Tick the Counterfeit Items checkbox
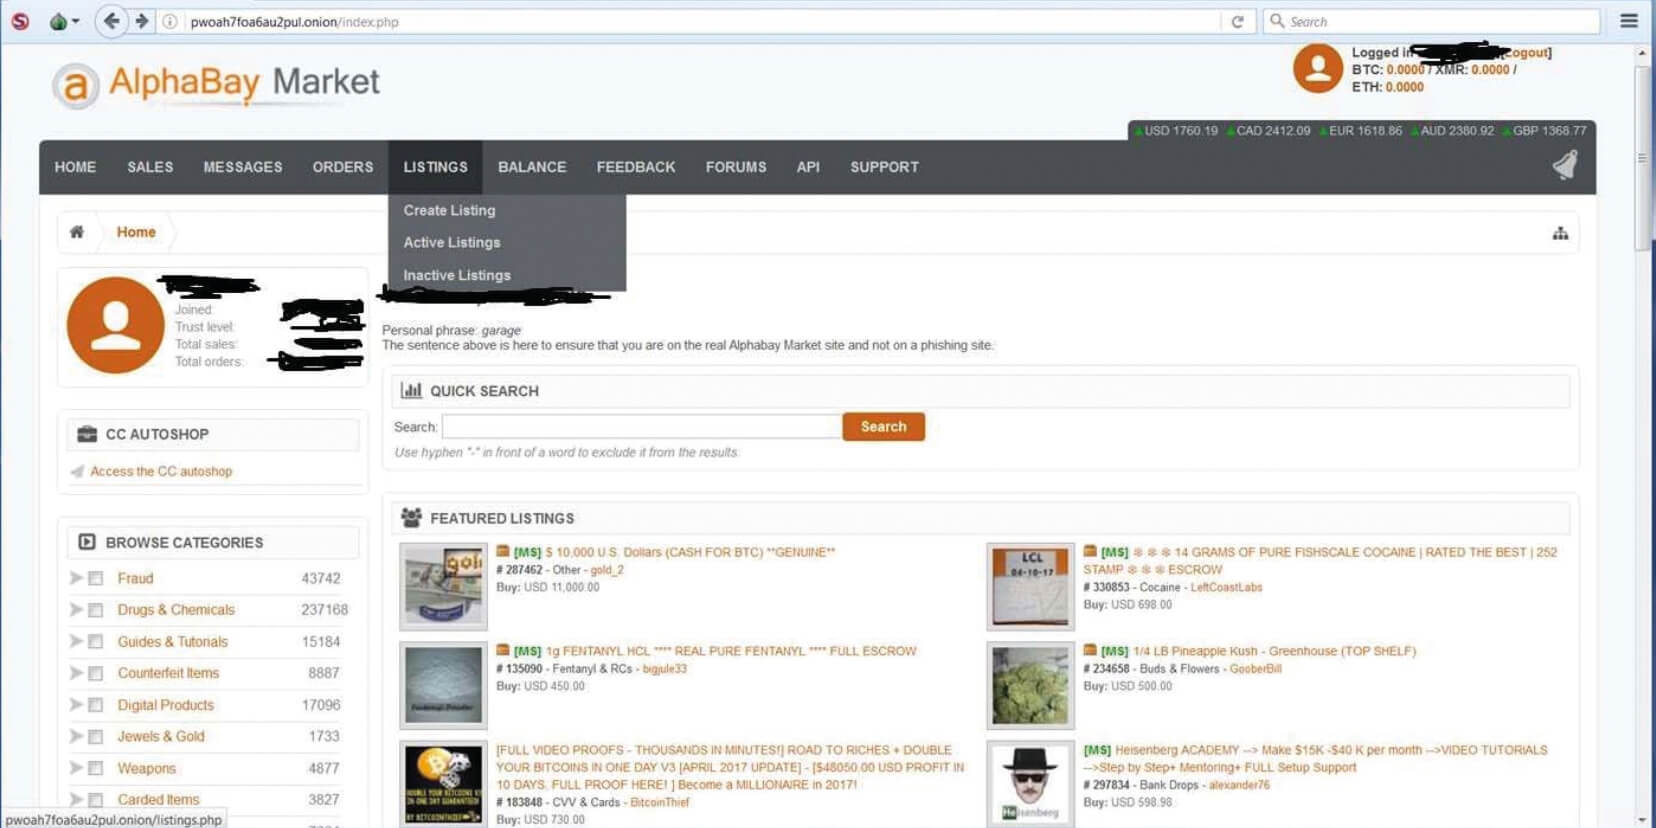The width and height of the screenshot is (1656, 828). (96, 673)
